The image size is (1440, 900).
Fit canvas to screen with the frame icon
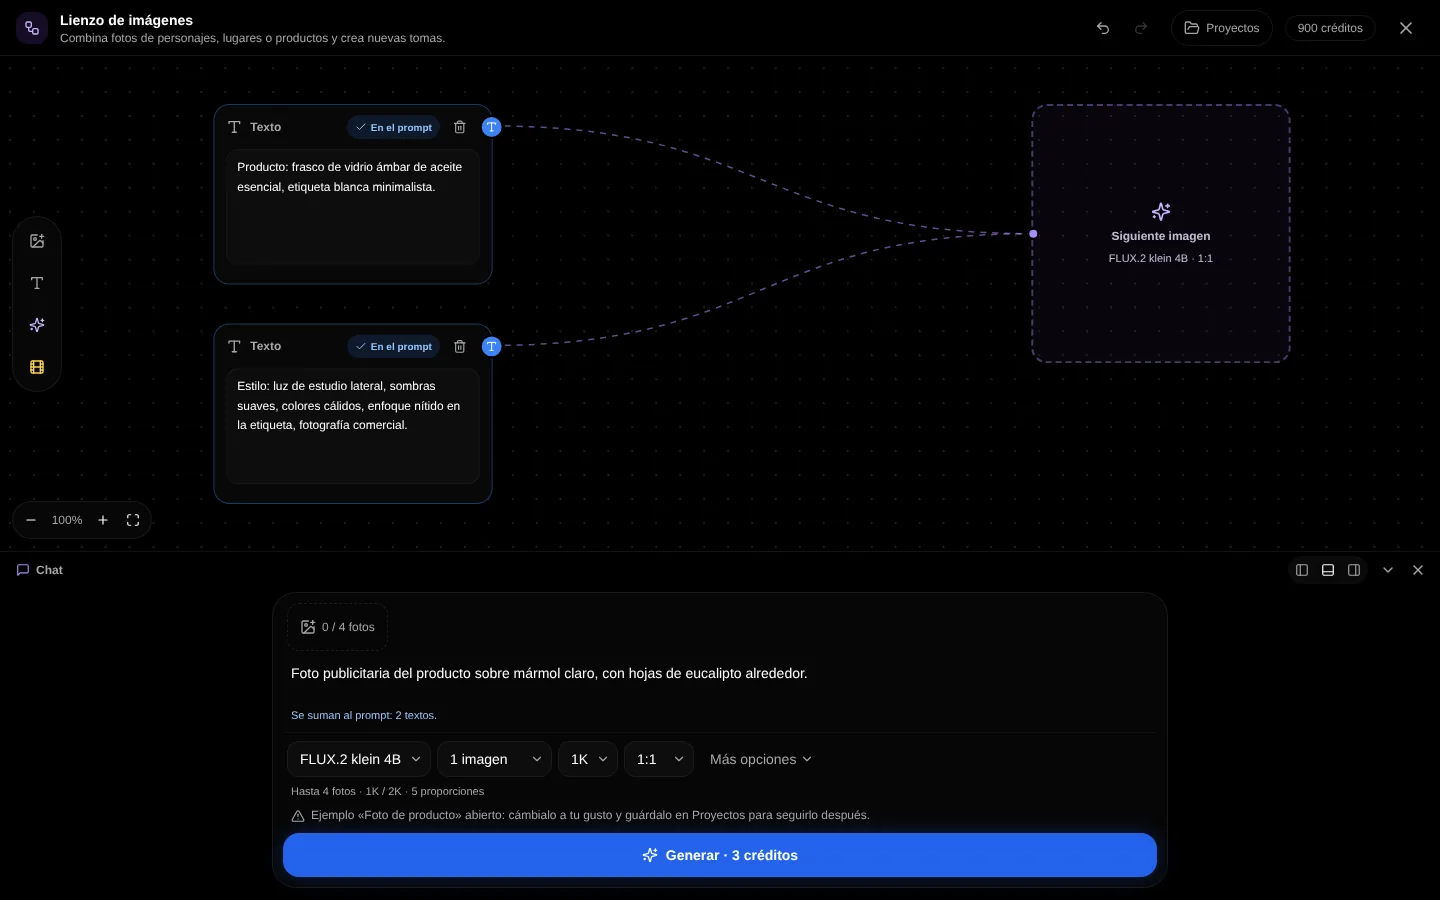[133, 520]
